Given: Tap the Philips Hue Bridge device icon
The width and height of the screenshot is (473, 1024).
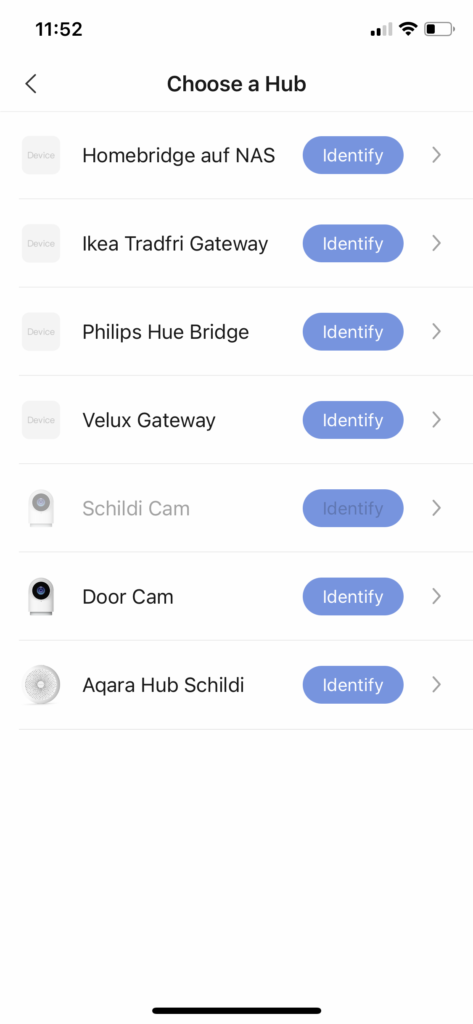Looking at the screenshot, I should pyautogui.click(x=41, y=332).
